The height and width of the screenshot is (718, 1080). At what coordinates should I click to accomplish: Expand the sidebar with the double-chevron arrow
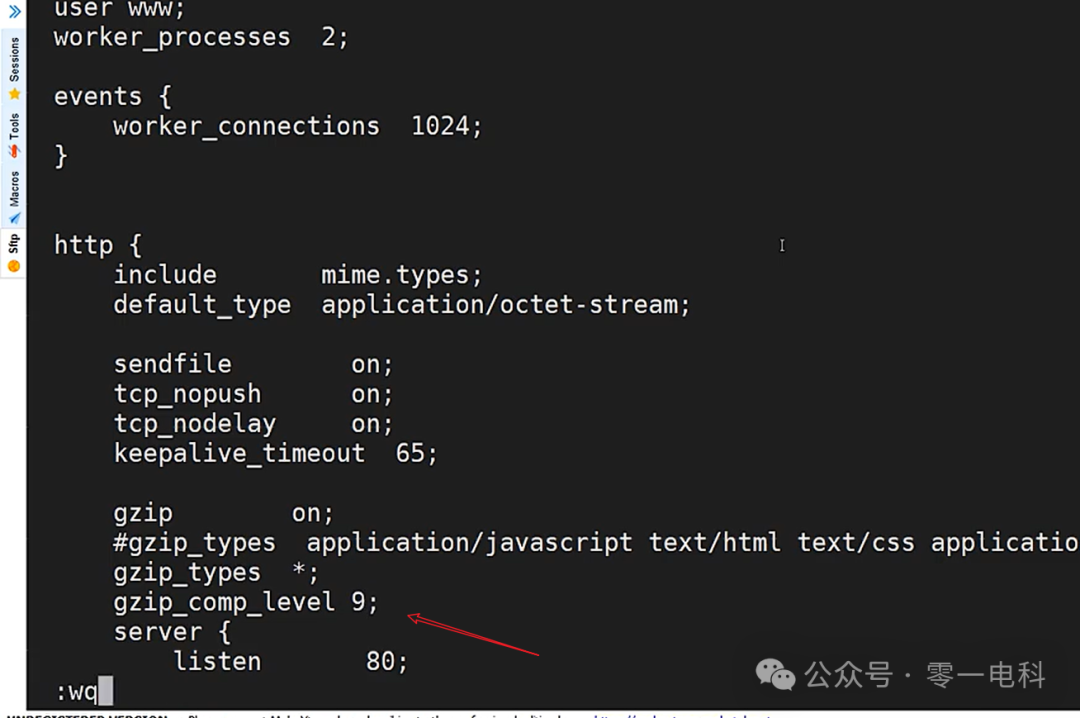14,12
